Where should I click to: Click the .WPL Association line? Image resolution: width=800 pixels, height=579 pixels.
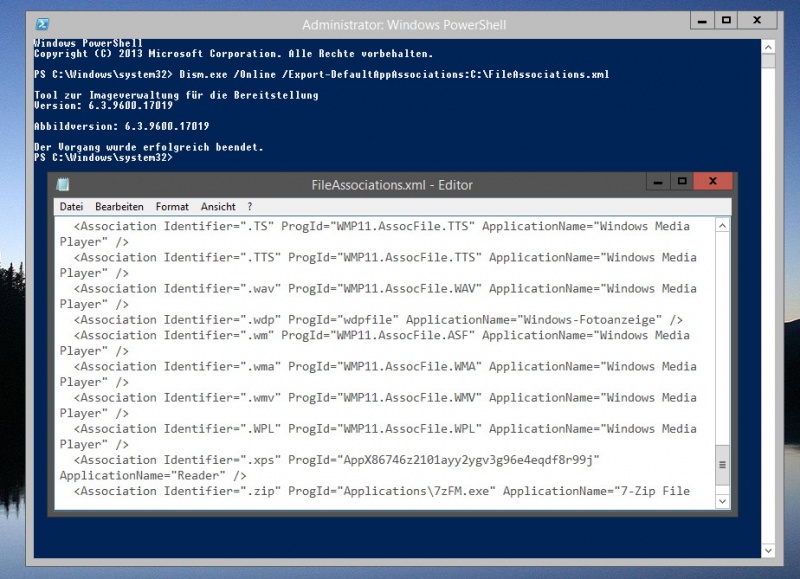point(385,429)
